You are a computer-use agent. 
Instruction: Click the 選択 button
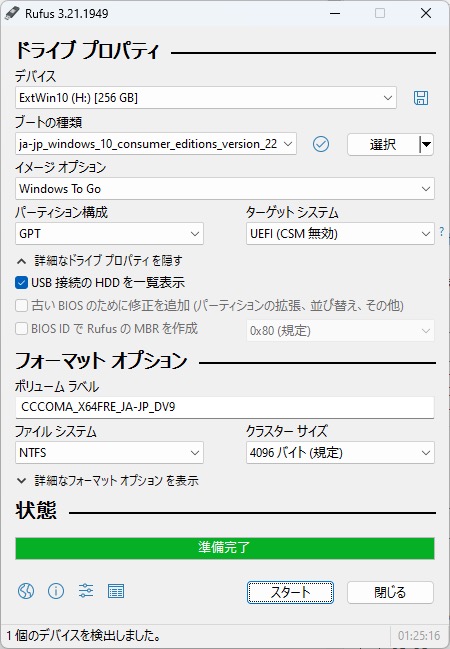[x=383, y=144]
